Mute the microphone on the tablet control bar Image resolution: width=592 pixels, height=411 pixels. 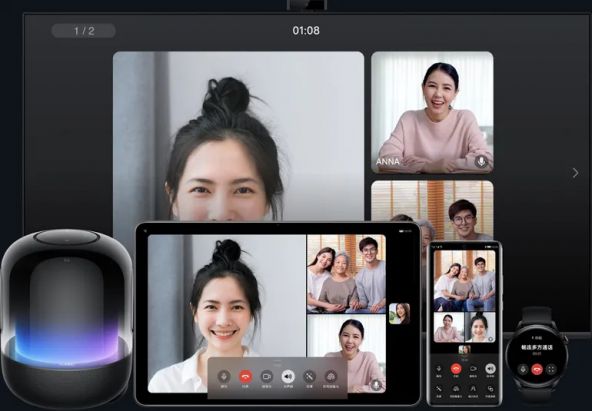(x=224, y=376)
